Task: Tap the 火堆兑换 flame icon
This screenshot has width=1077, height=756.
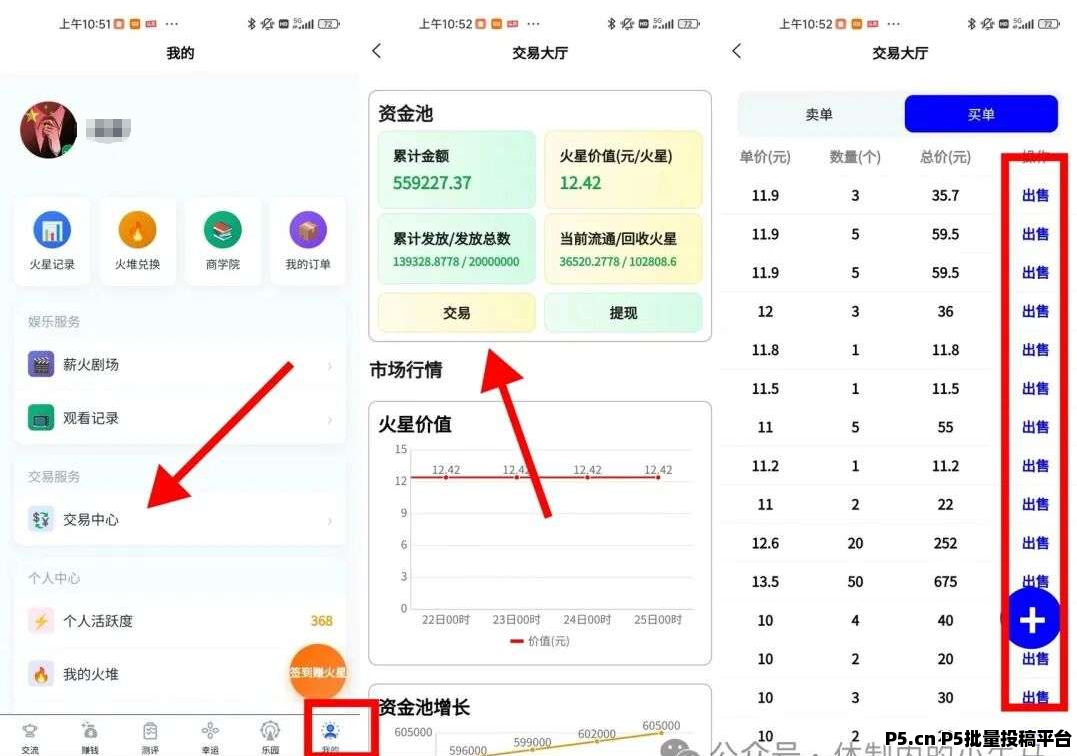Action: [x=137, y=232]
